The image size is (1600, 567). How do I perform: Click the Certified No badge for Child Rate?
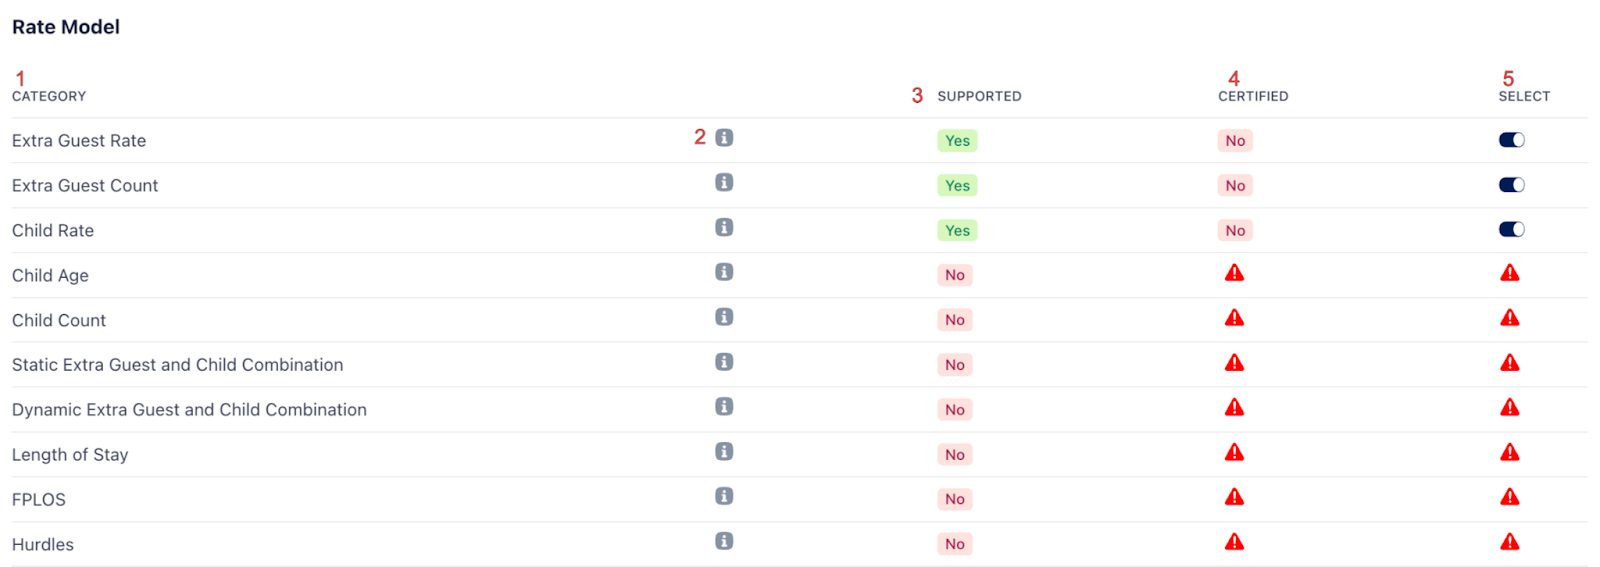1235,231
